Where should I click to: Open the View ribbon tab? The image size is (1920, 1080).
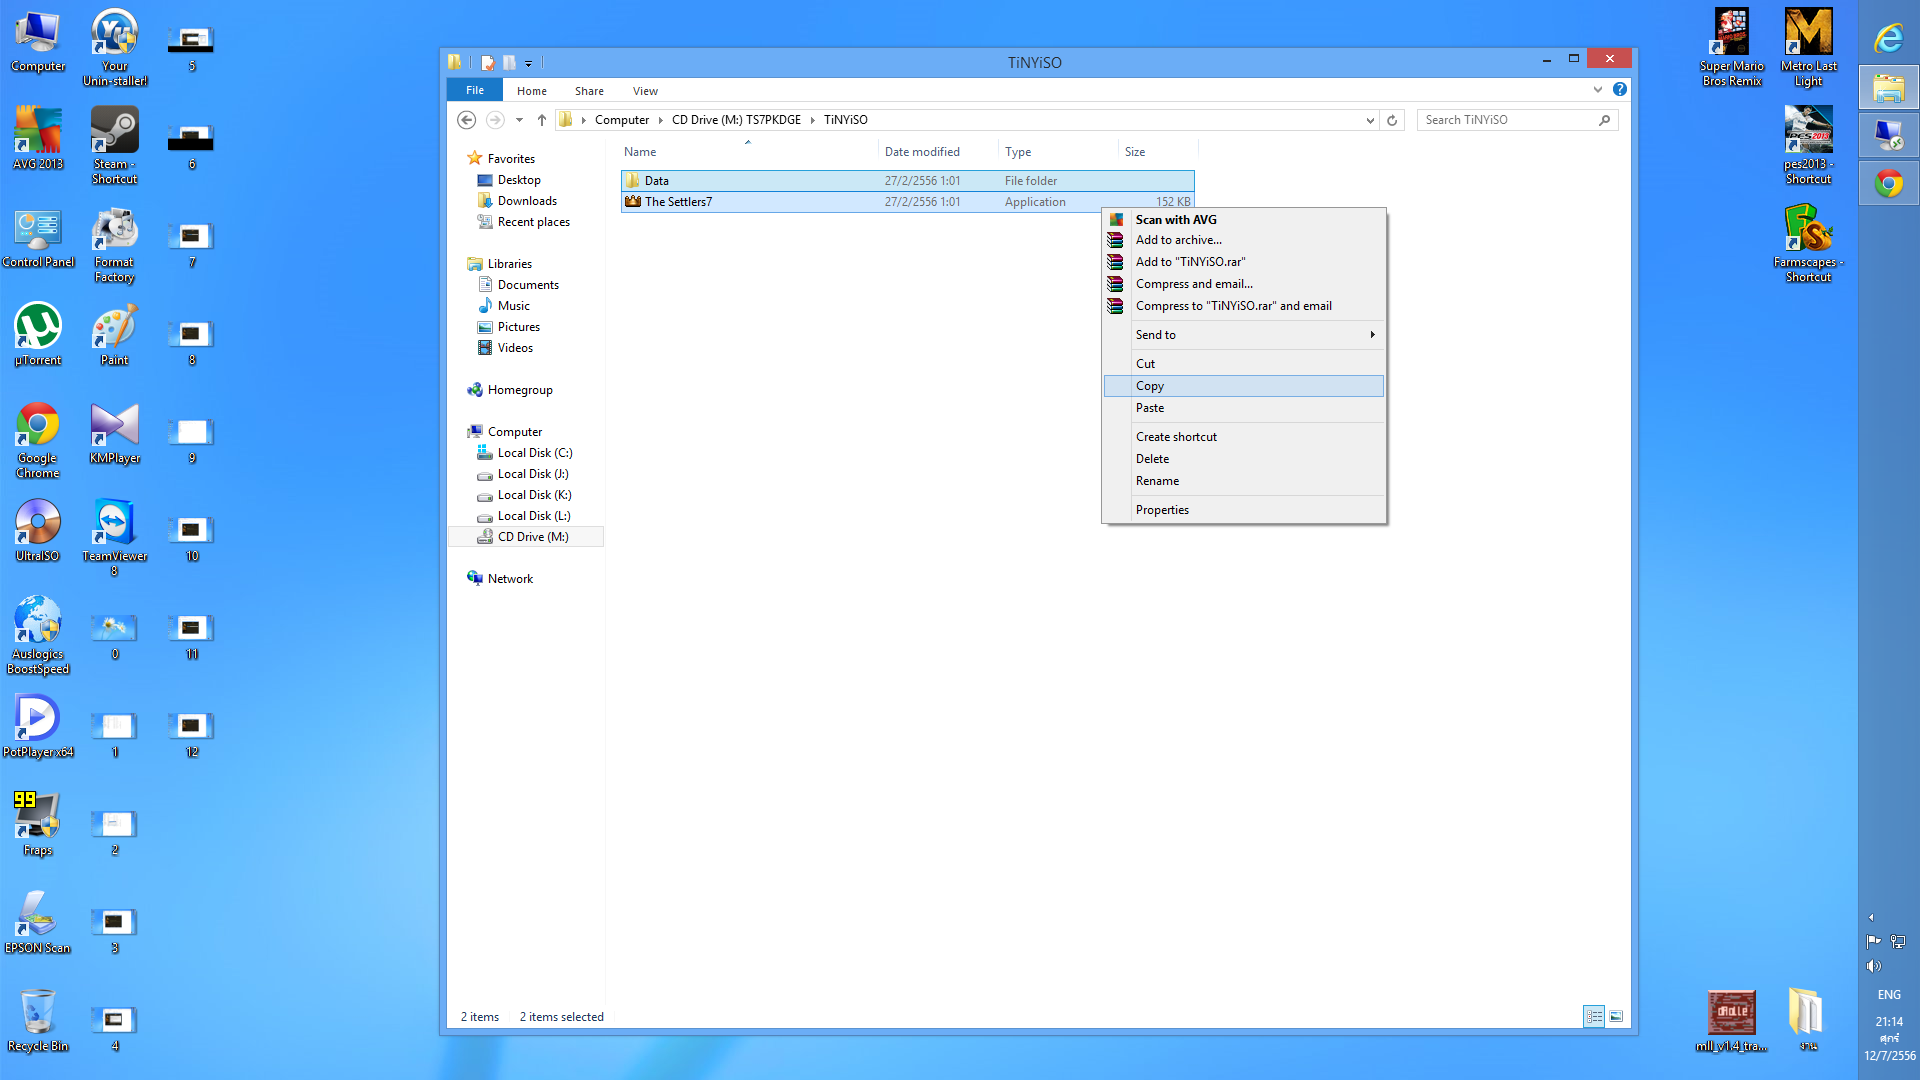(645, 91)
